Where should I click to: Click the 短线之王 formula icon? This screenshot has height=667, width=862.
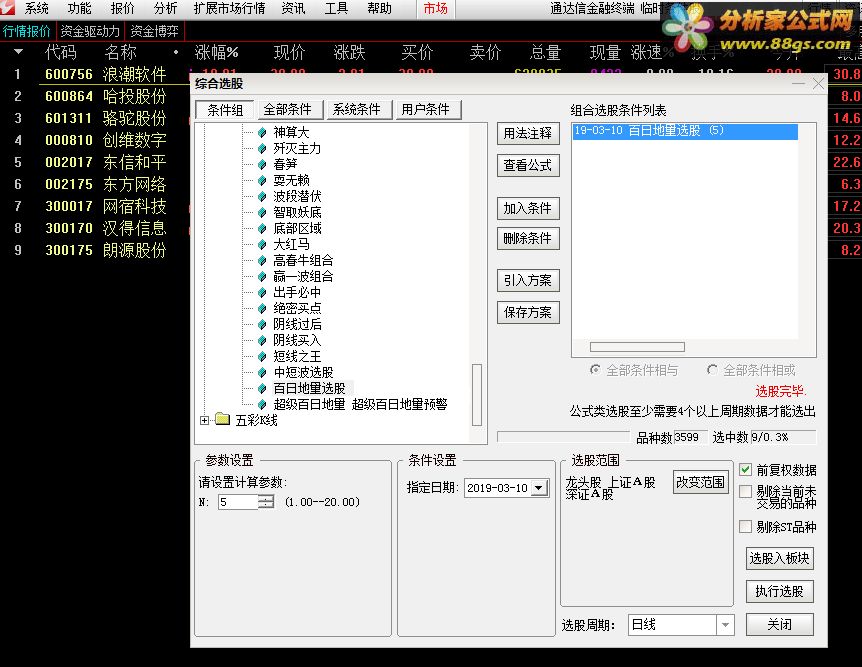[x=262, y=356]
